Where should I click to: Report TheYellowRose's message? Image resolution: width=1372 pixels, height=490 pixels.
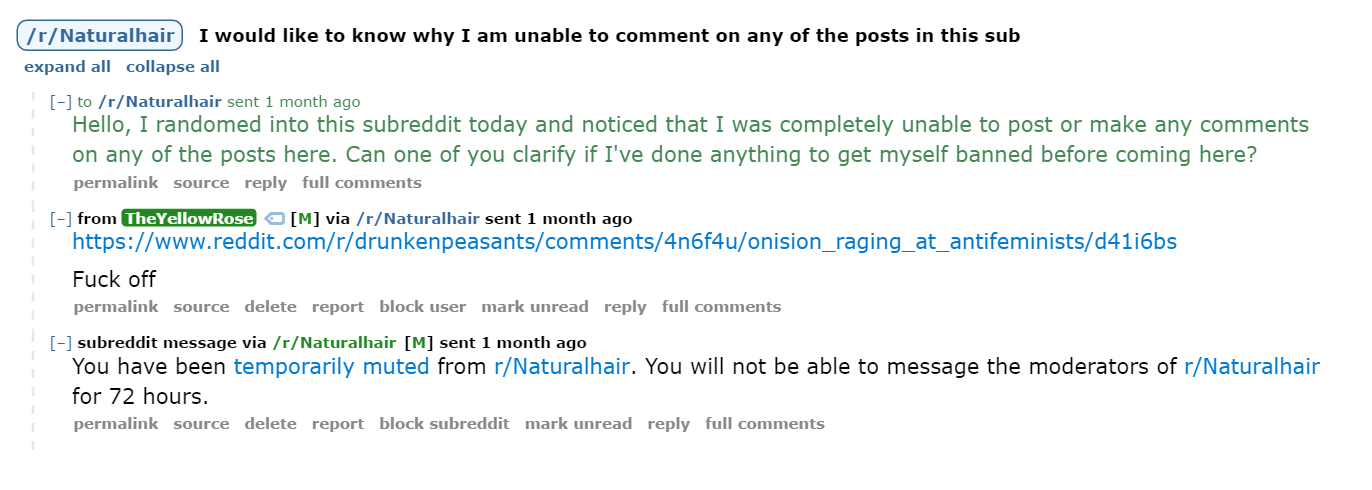(338, 307)
